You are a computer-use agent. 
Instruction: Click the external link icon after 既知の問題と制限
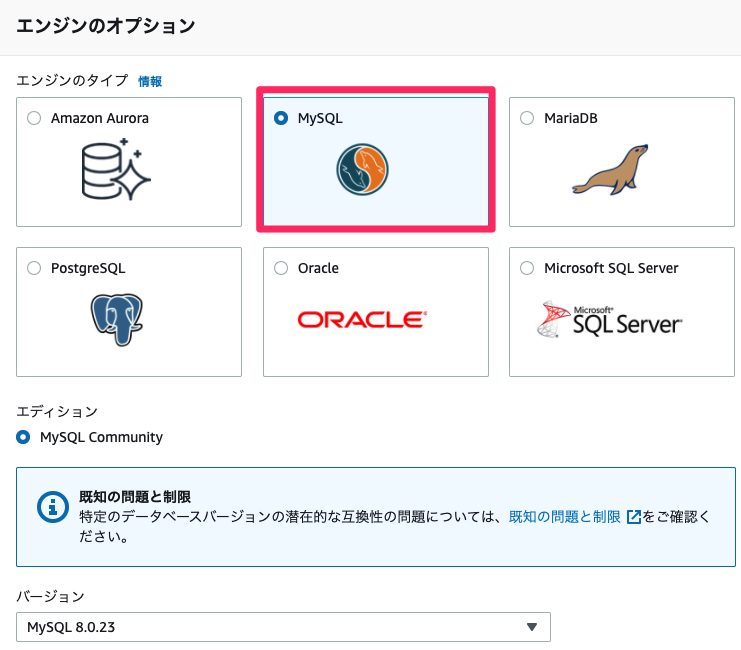click(x=633, y=517)
